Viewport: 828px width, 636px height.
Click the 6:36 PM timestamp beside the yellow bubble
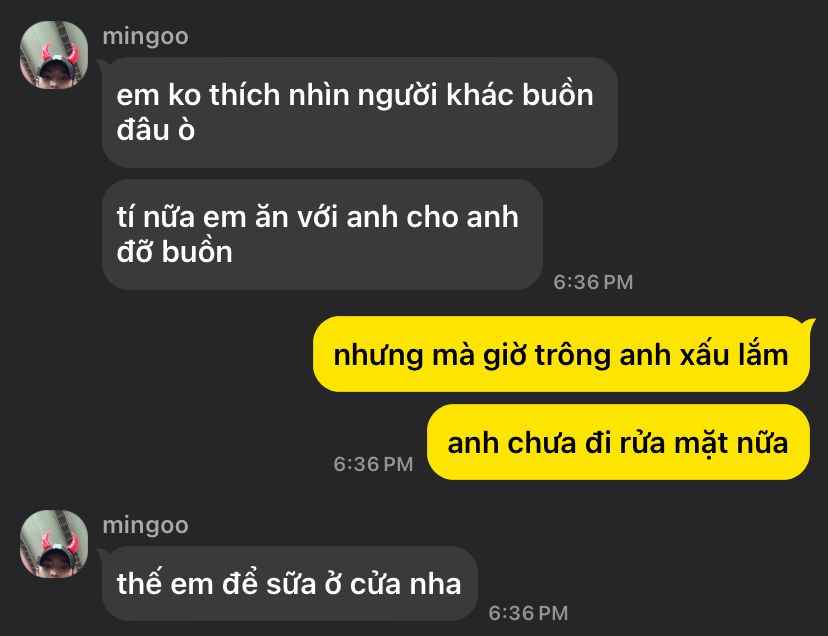point(373,464)
